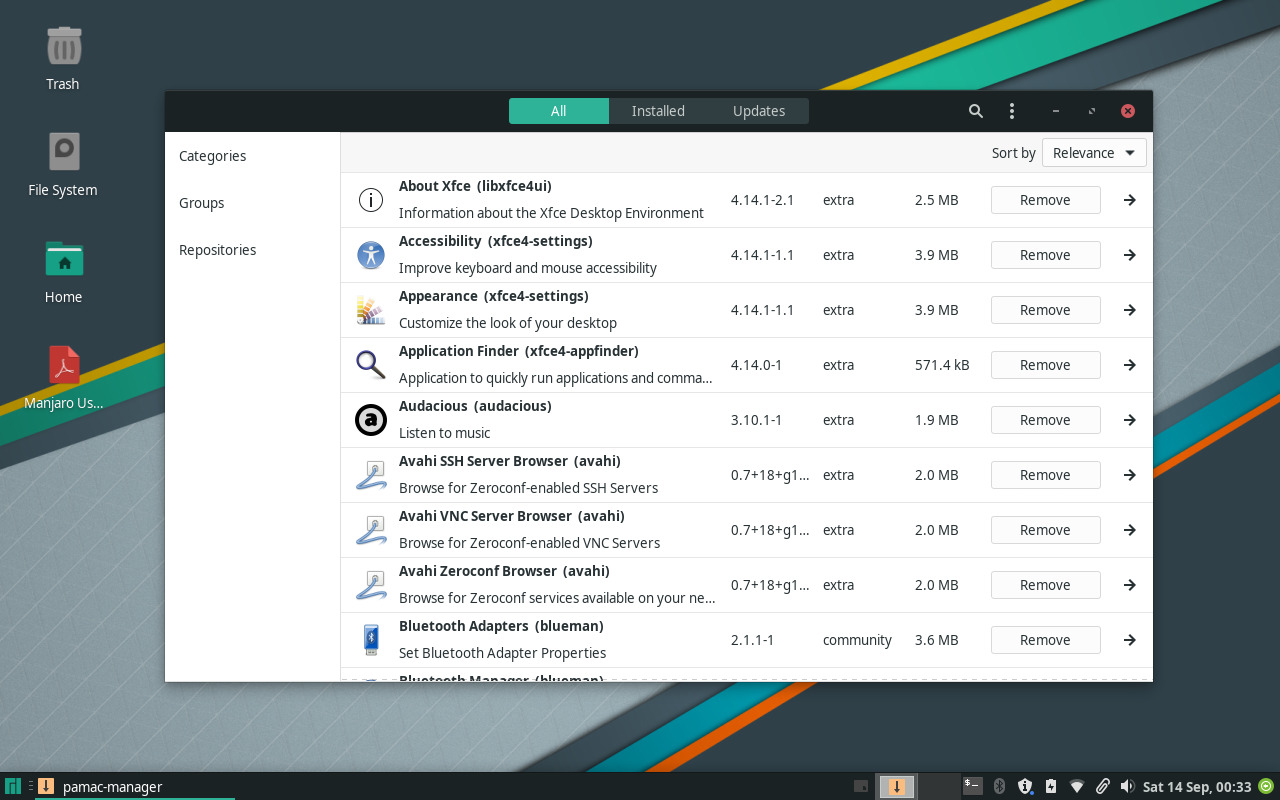Viewport: 1280px width, 800px height.
Task: Click the Bluetooth icon in the system tray
Action: (x=999, y=787)
